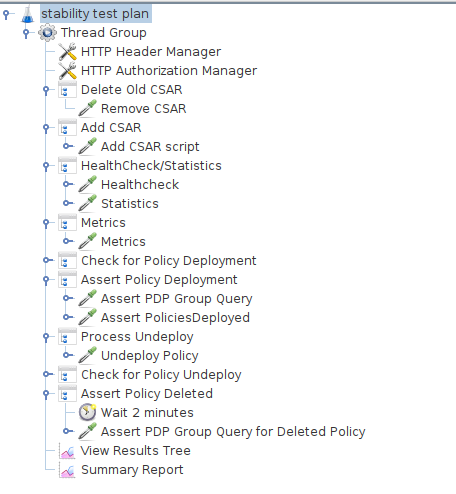Select the 'Add CSAR script' label
This screenshot has height=494, width=456.
[x=150, y=147]
